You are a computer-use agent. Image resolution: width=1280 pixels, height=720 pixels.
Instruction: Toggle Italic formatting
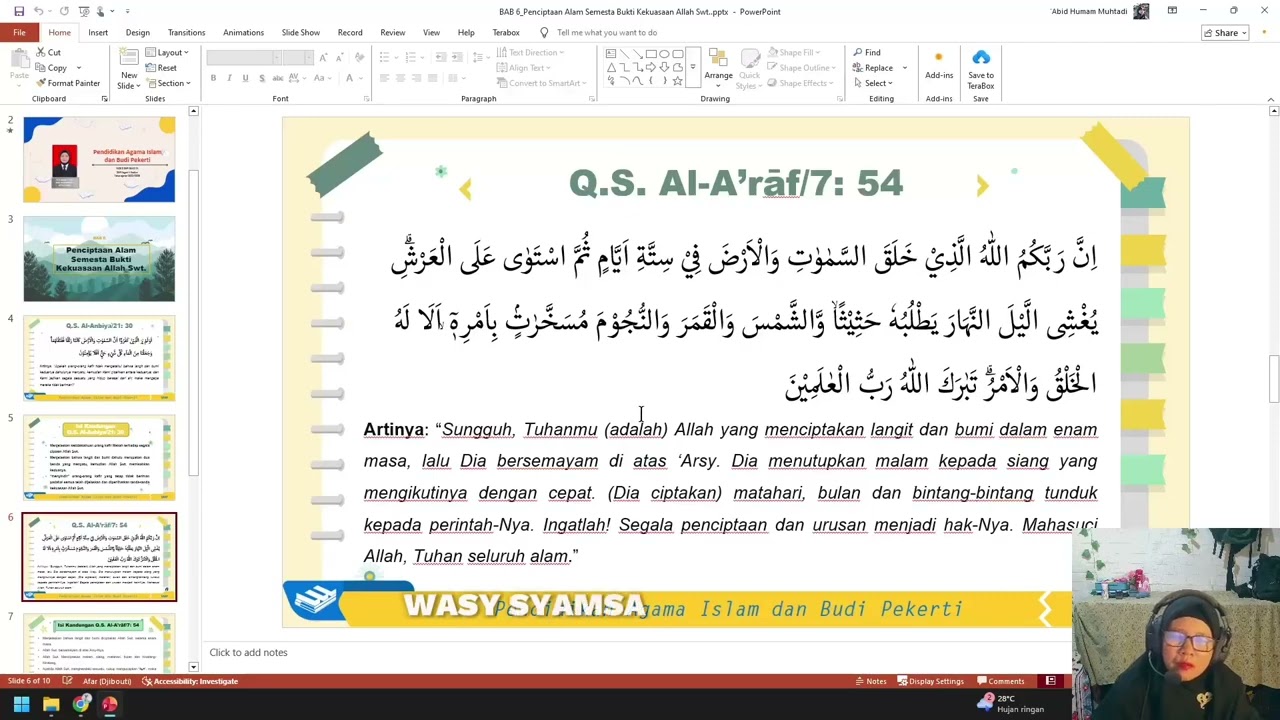(x=229, y=78)
